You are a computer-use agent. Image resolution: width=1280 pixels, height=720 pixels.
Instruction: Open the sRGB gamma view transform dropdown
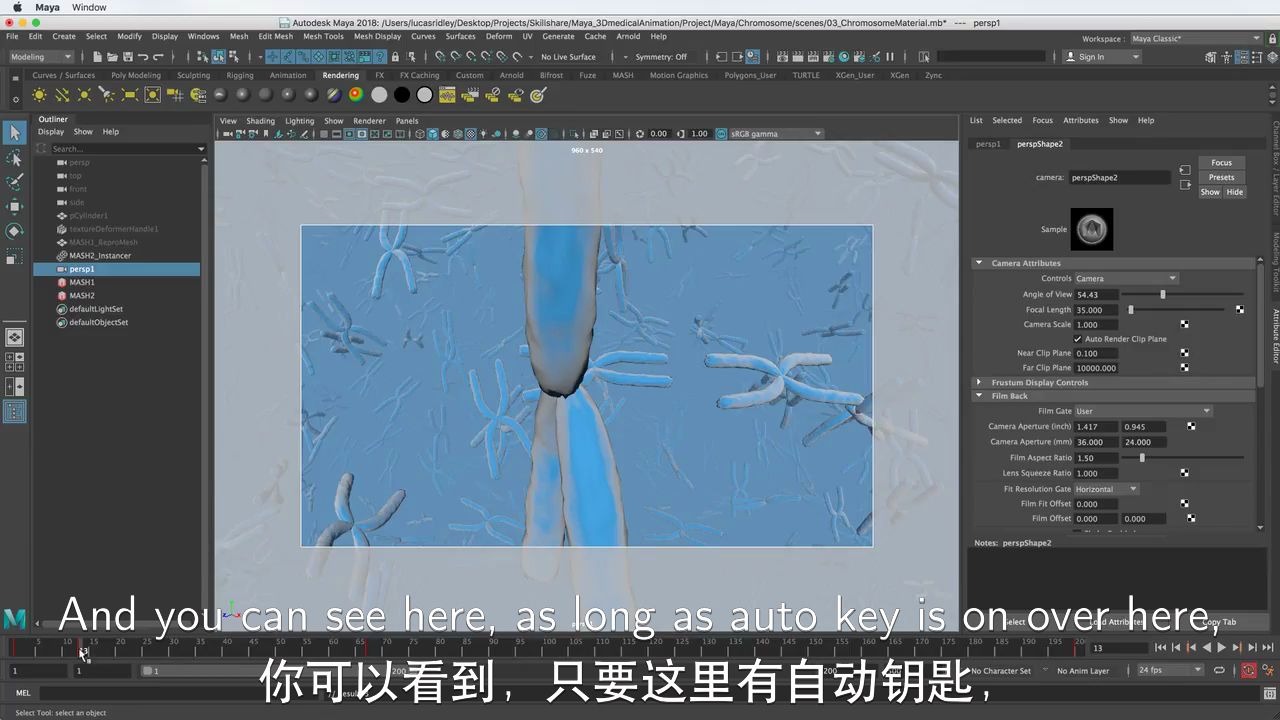click(x=777, y=134)
